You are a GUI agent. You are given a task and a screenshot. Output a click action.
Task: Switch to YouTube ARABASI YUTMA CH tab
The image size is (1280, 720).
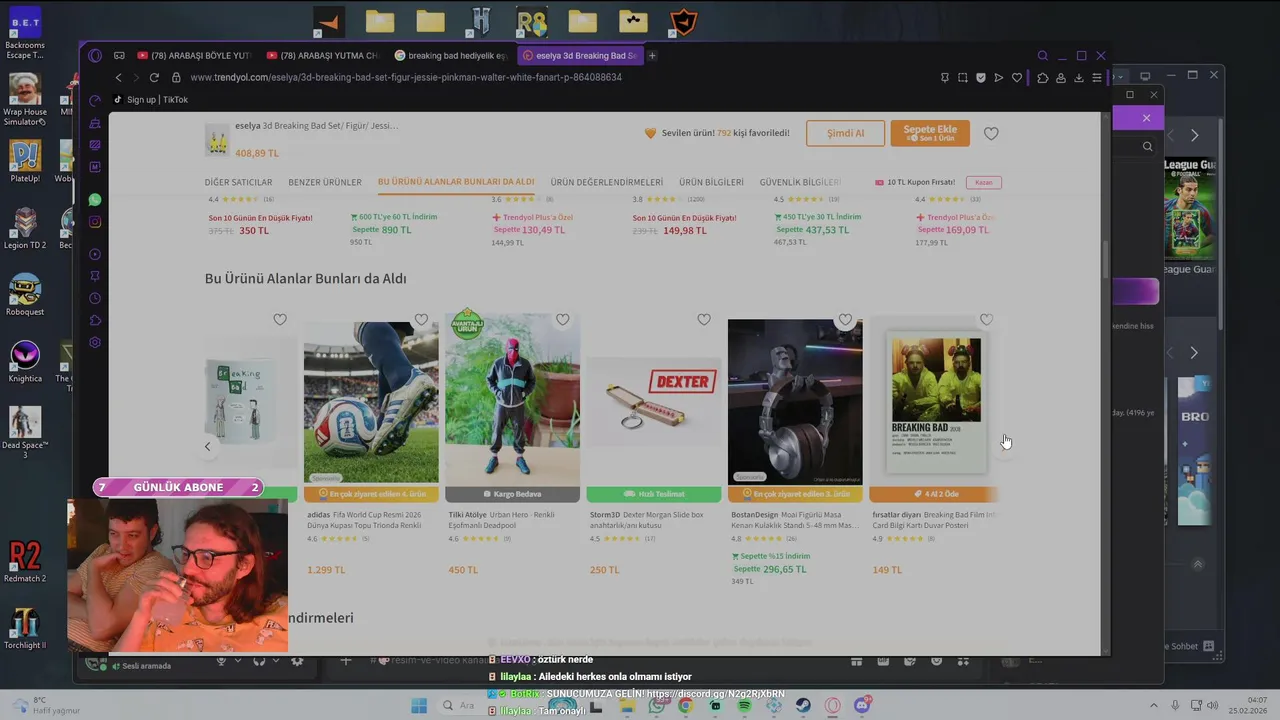(x=322, y=56)
